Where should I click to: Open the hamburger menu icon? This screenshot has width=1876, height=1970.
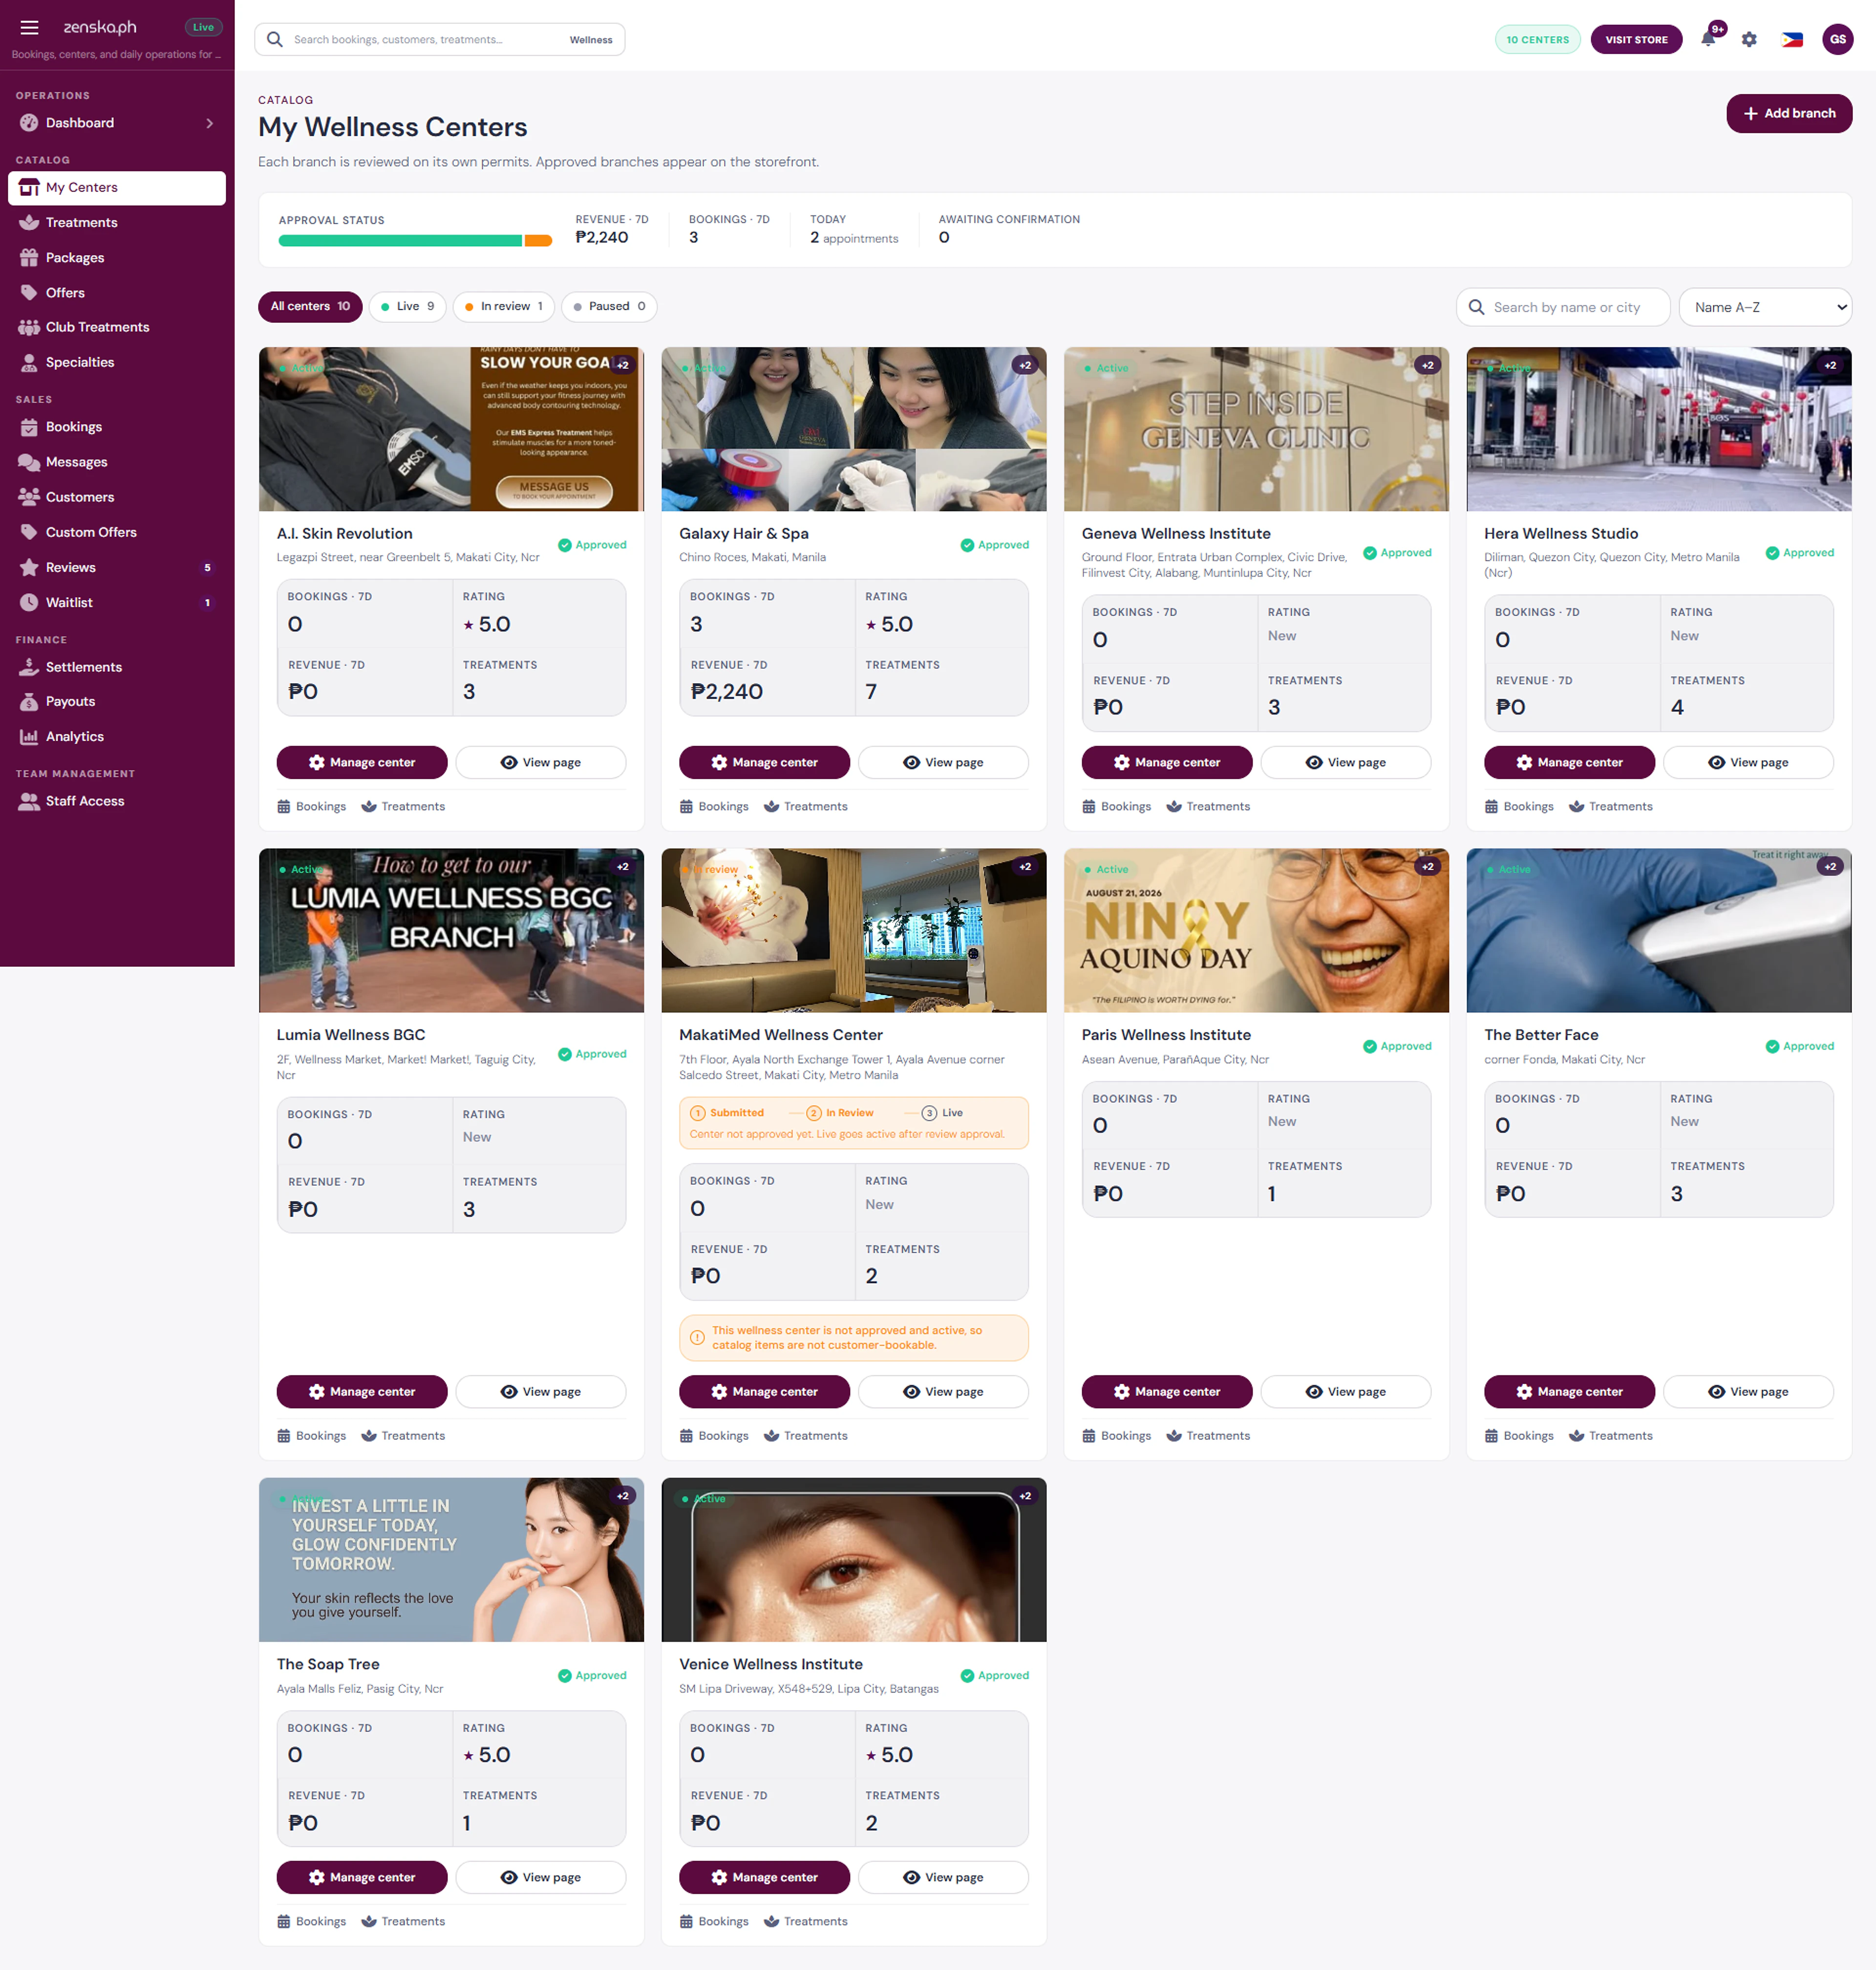pyautogui.click(x=30, y=27)
